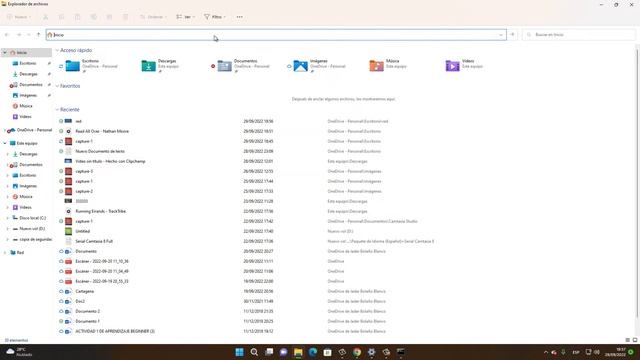This screenshot has height=360, width=640.
Task: Select recent file "Cartagena"
Action: click(84, 291)
